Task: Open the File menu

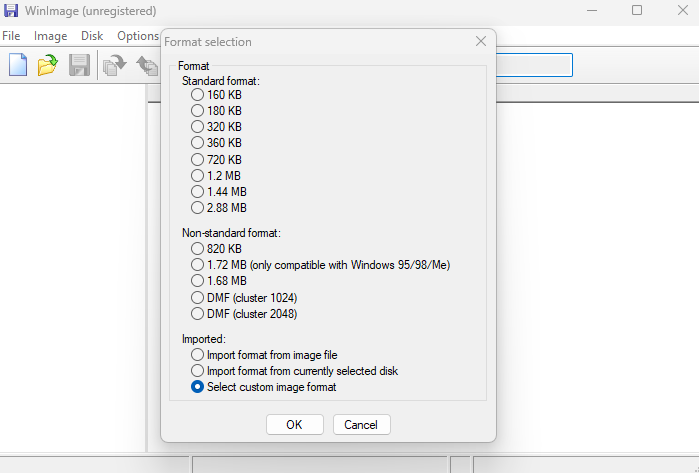Action: click(11, 36)
